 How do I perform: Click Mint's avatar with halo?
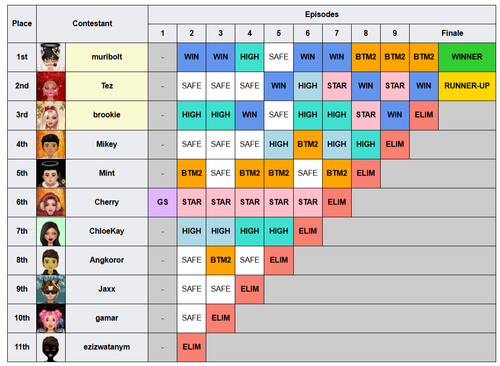pyautogui.click(x=51, y=173)
